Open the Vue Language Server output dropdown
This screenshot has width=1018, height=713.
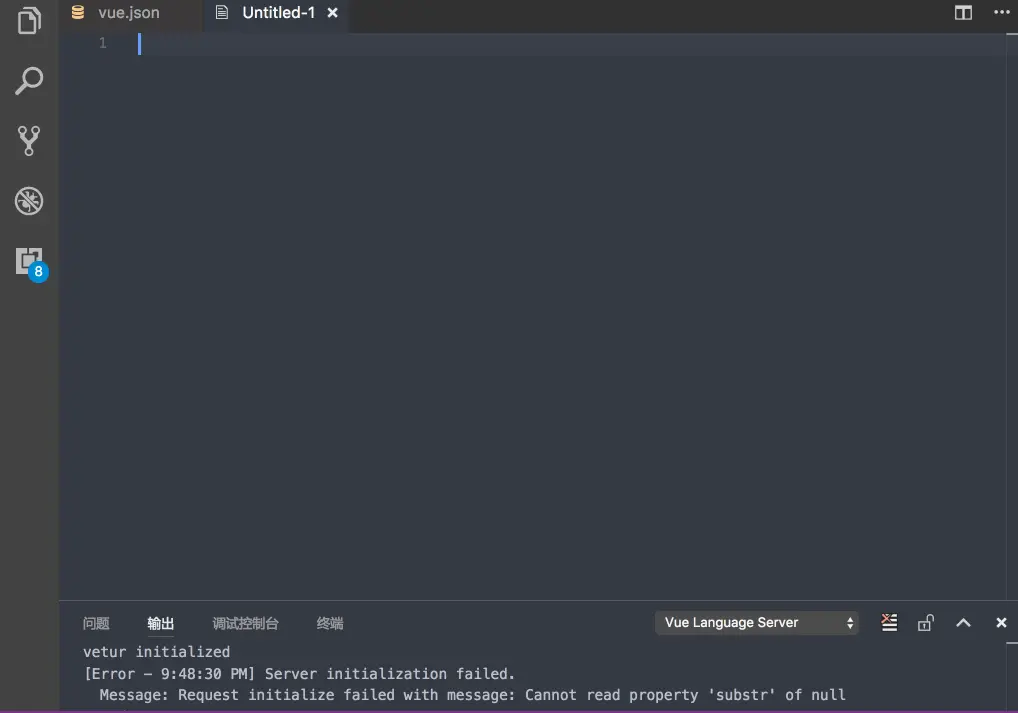756,623
